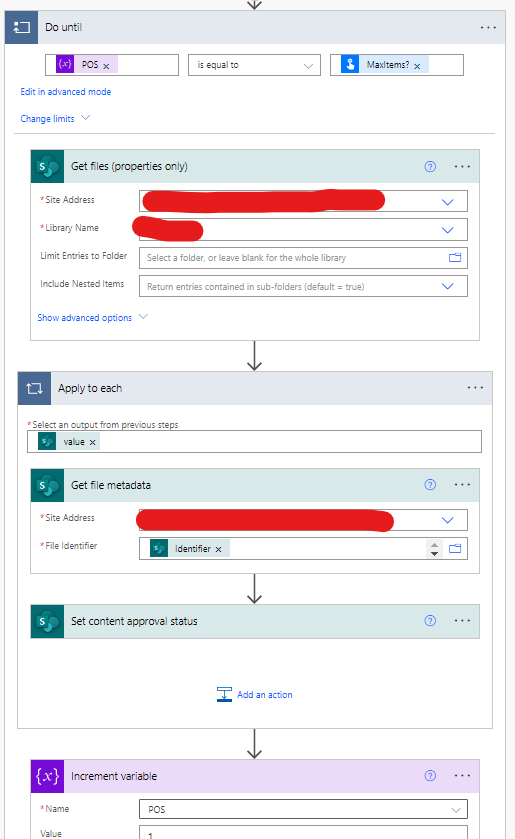
Task: Show advanced options for Get files
Action: click(93, 317)
